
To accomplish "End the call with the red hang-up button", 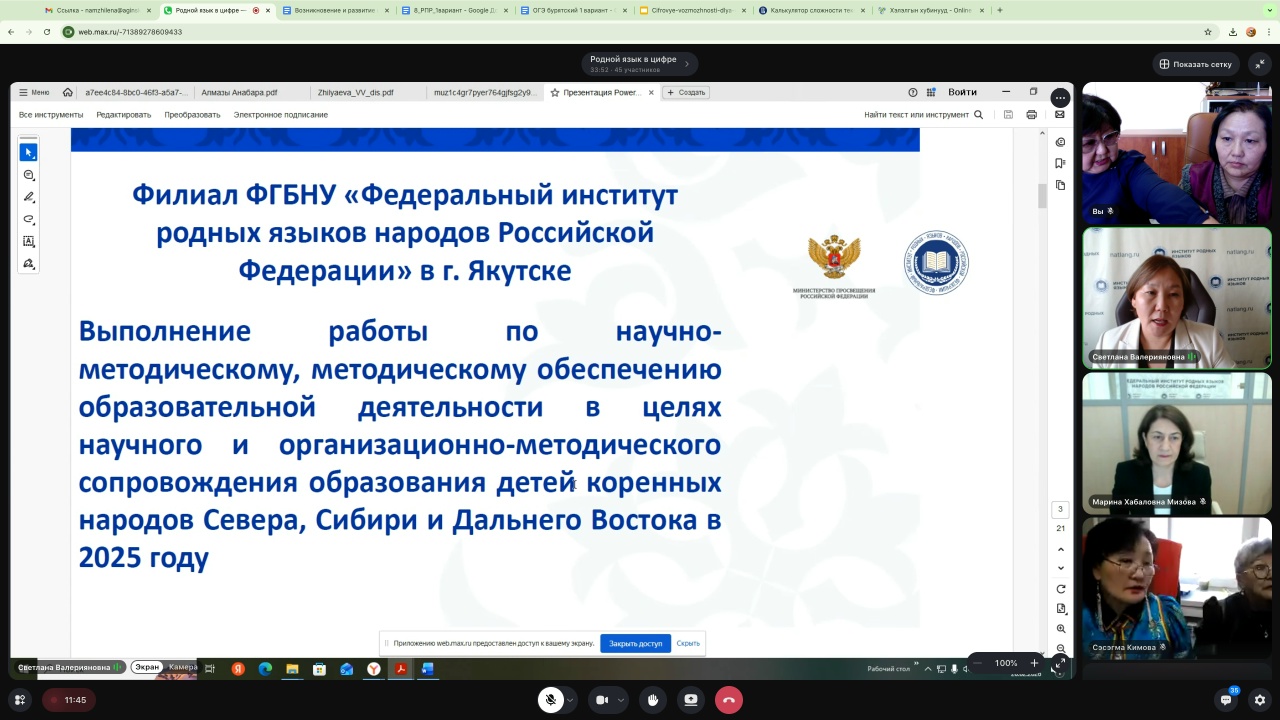I will click(728, 700).
